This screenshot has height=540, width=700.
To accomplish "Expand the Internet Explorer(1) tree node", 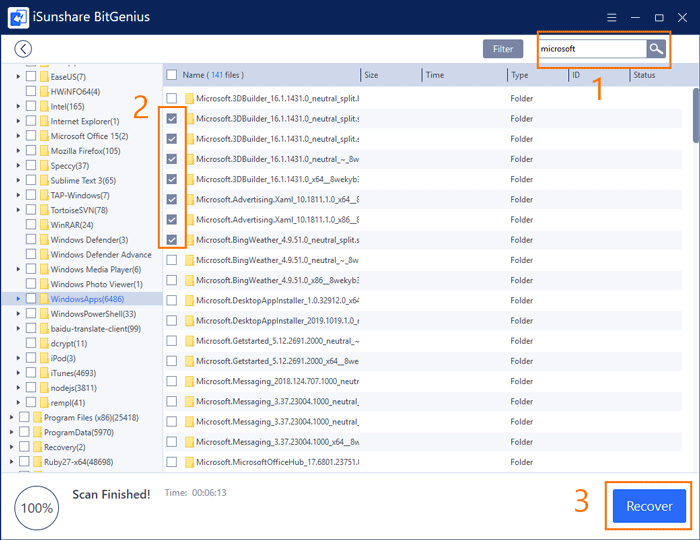I will click(18, 121).
